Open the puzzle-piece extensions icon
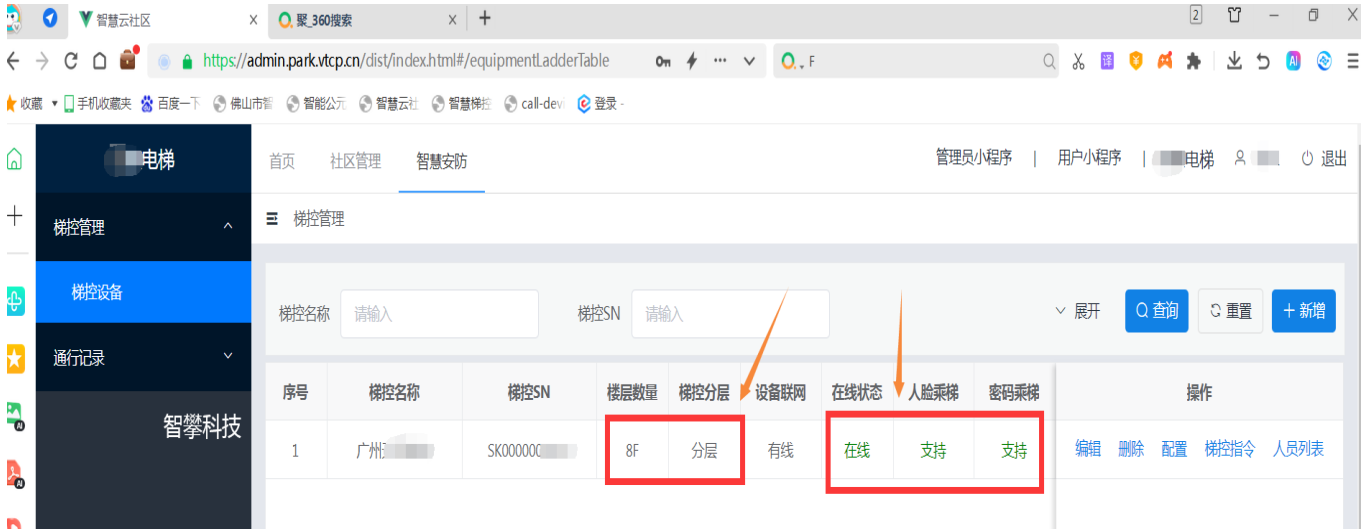This screenshot has width=1368, height=531. 1193,61
